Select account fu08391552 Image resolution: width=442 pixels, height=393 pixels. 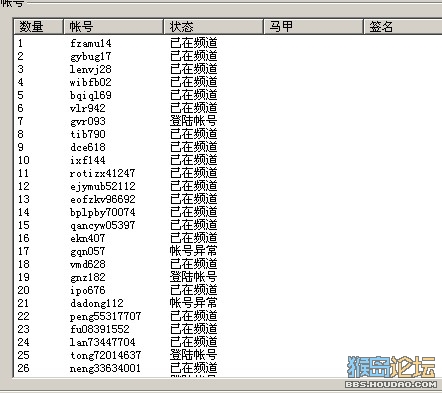(x=99, y=329)
